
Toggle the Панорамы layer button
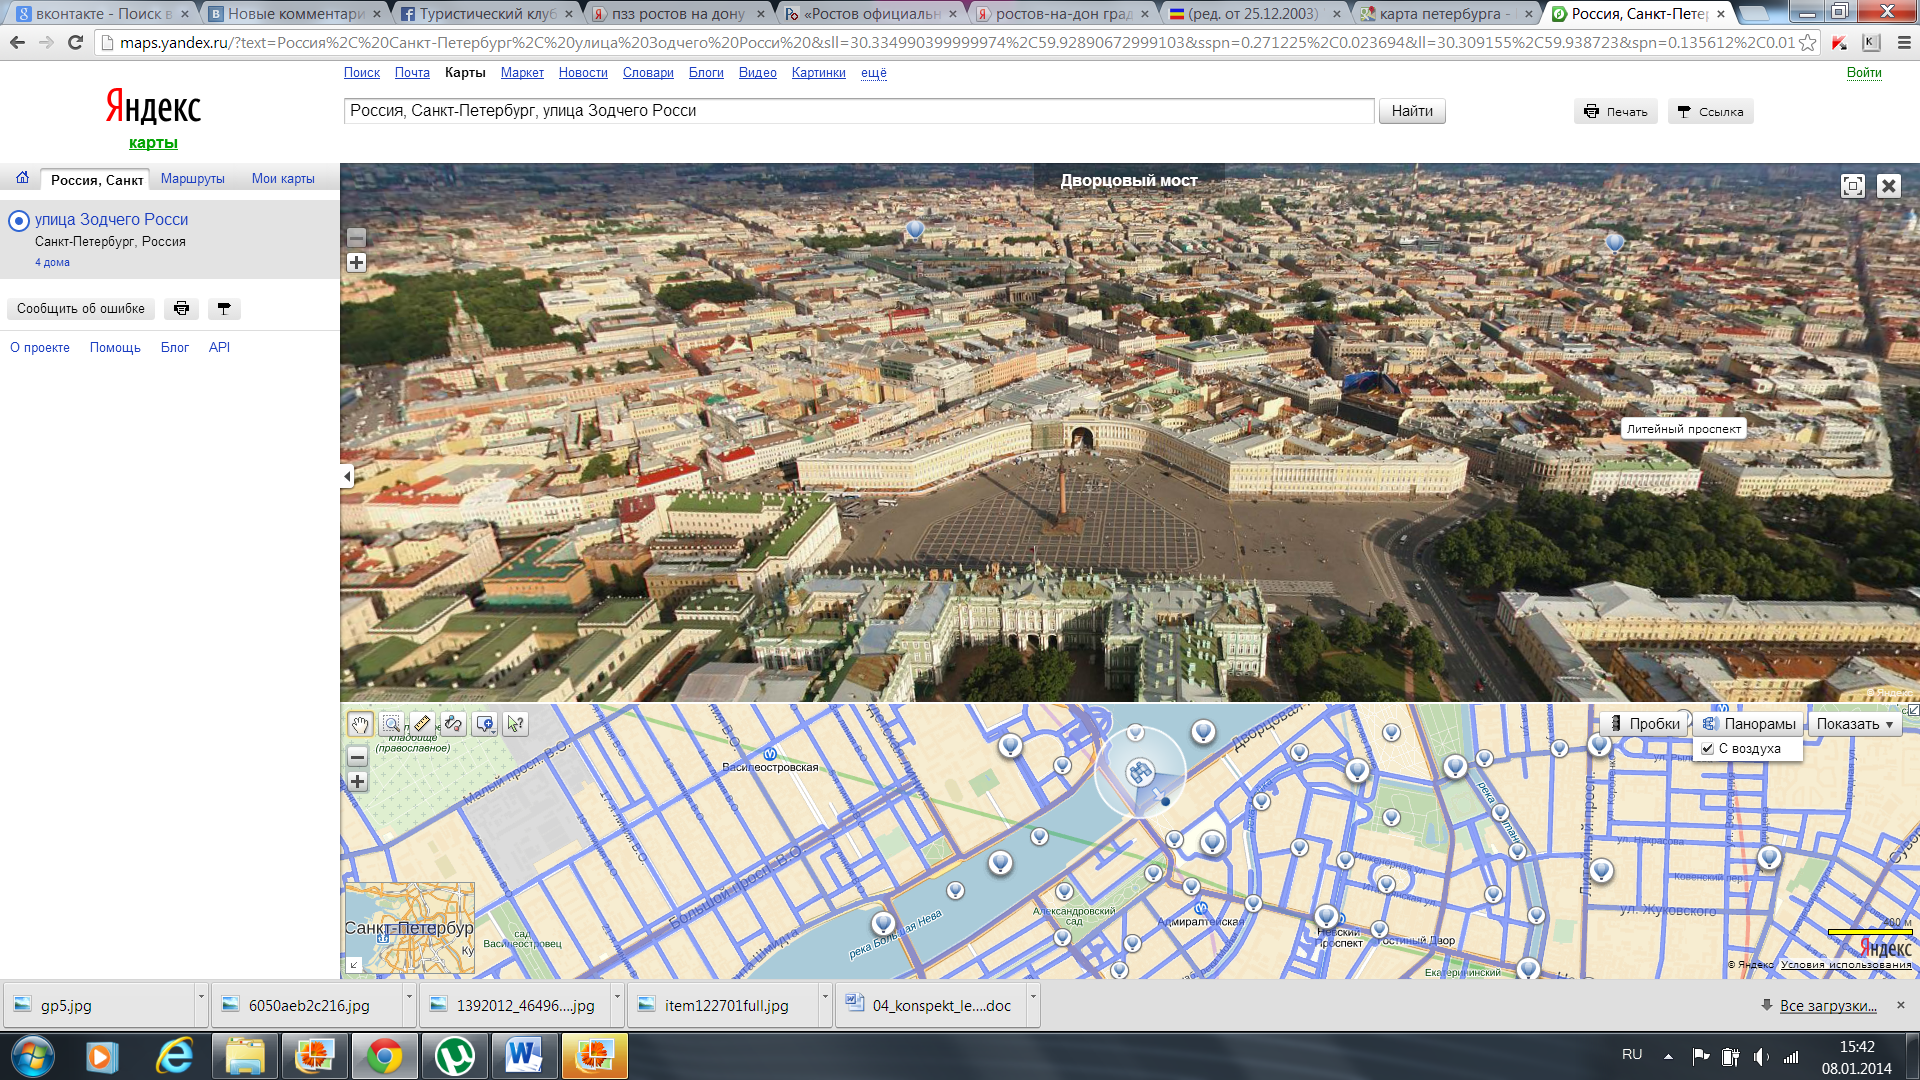(1748, 724)
